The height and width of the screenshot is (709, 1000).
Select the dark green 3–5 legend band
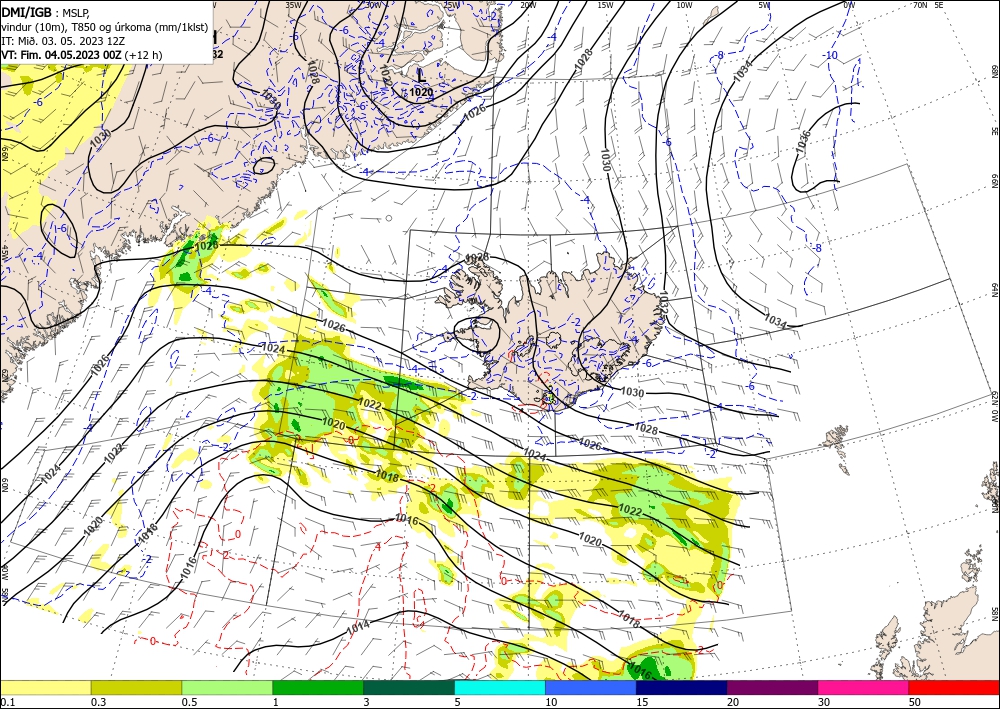pyautogui.click(x=409, y=687)
